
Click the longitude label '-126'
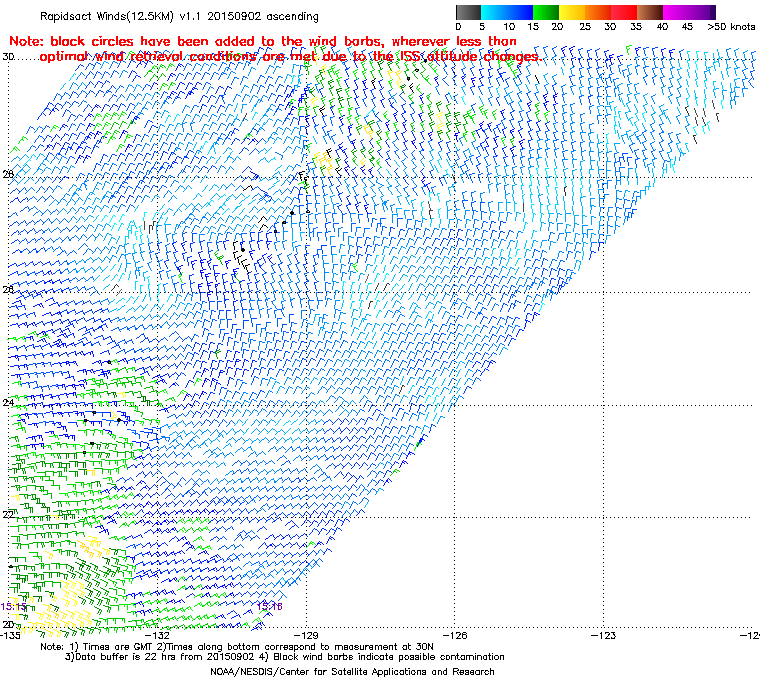(455, 635)
